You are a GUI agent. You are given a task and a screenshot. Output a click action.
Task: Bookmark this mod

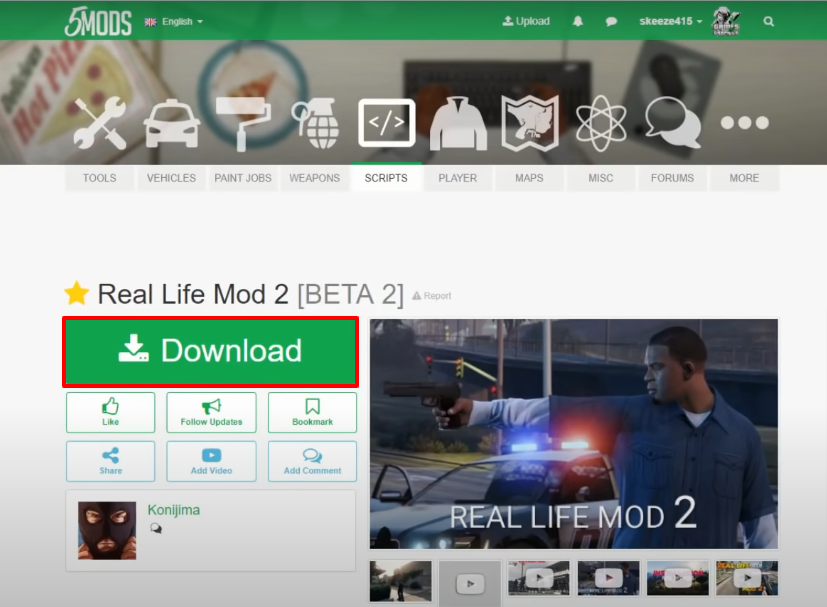(x=313, y=412)
